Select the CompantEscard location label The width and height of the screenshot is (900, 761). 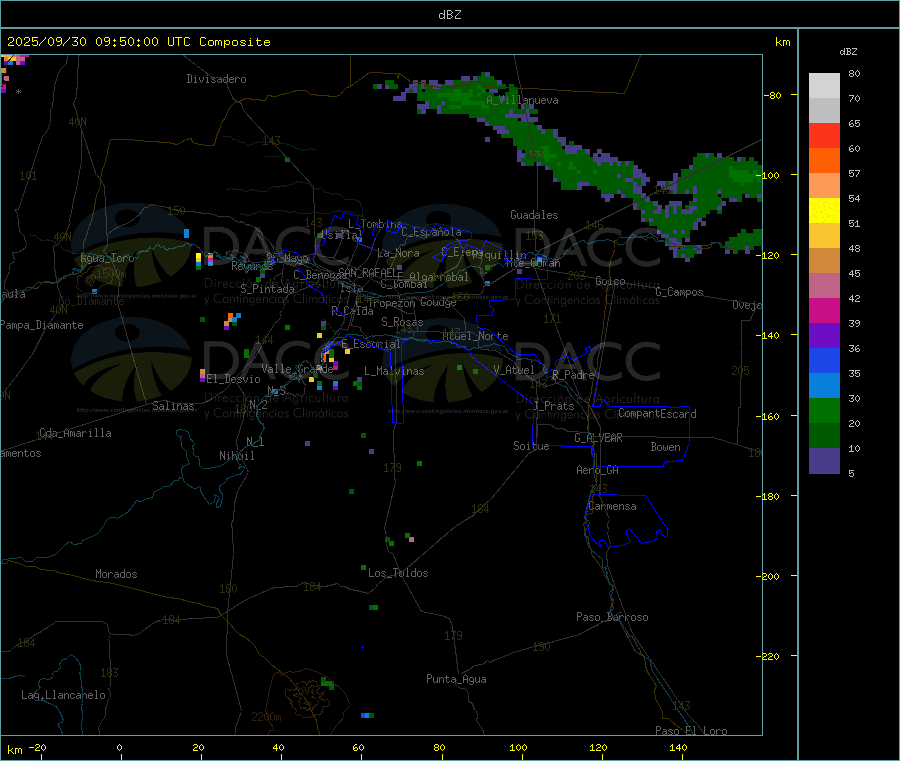pos(657,413)
